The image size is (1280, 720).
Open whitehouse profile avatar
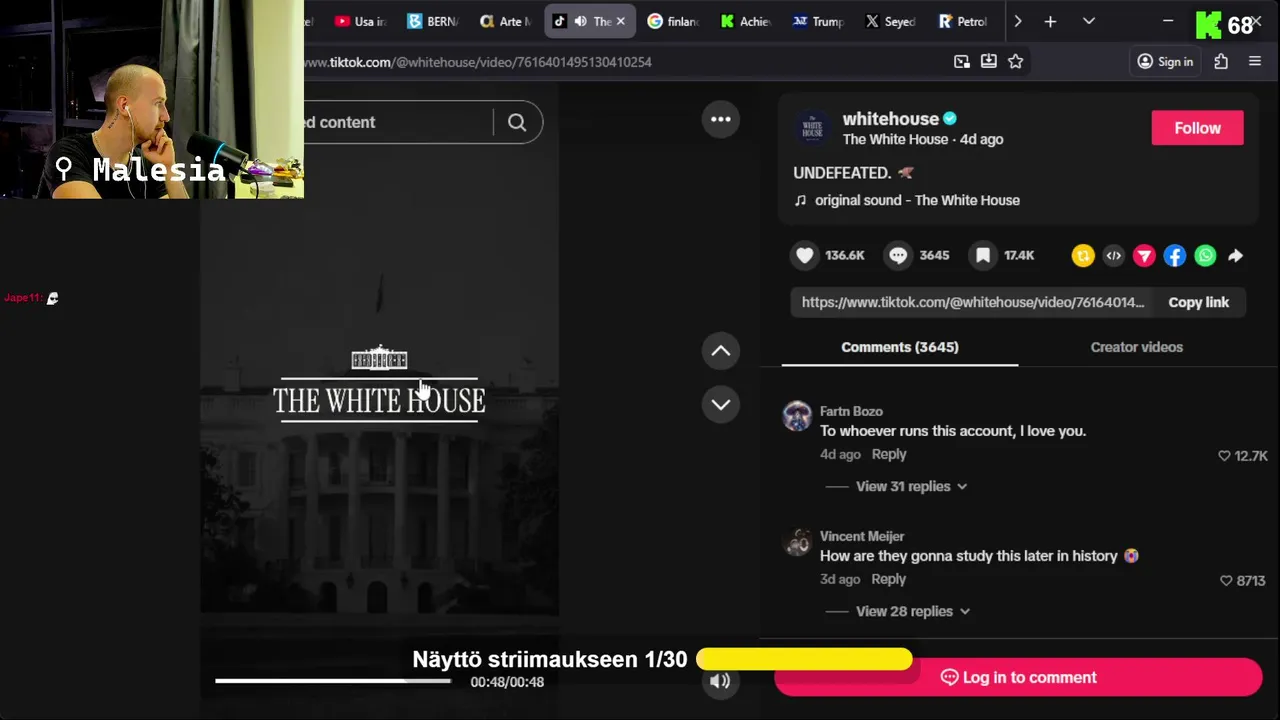click(812, 128)
